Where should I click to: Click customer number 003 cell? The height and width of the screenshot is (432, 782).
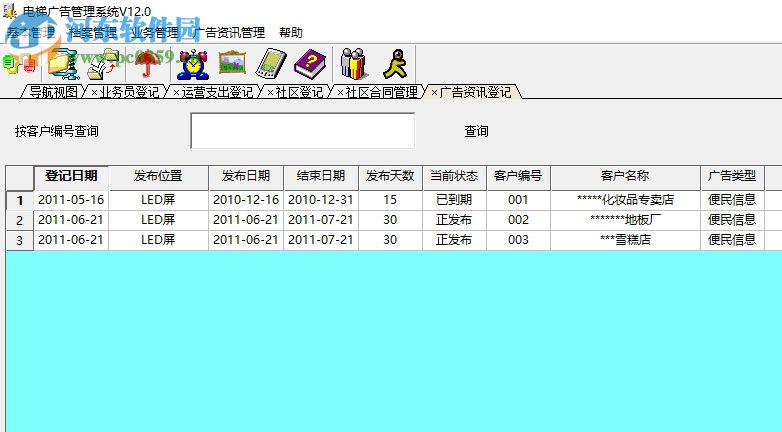click(518, 240)
